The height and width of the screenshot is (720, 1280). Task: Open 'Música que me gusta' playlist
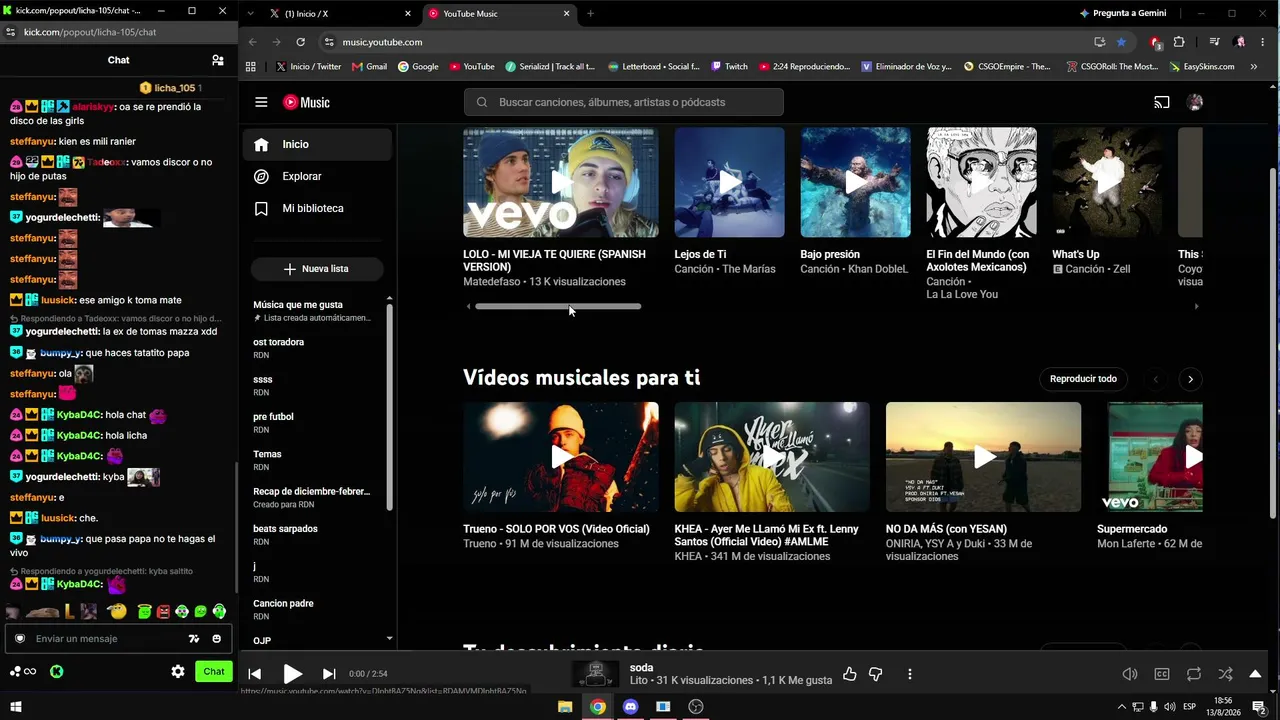click(315, 311)
